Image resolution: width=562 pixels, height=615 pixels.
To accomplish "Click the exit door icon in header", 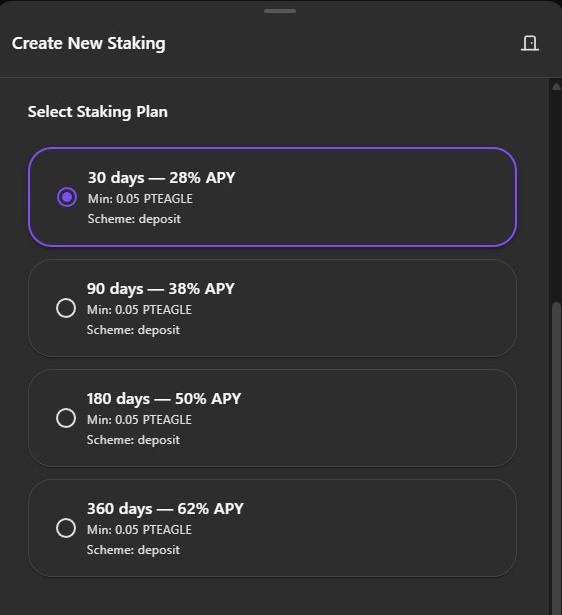I will coord(529,43).
